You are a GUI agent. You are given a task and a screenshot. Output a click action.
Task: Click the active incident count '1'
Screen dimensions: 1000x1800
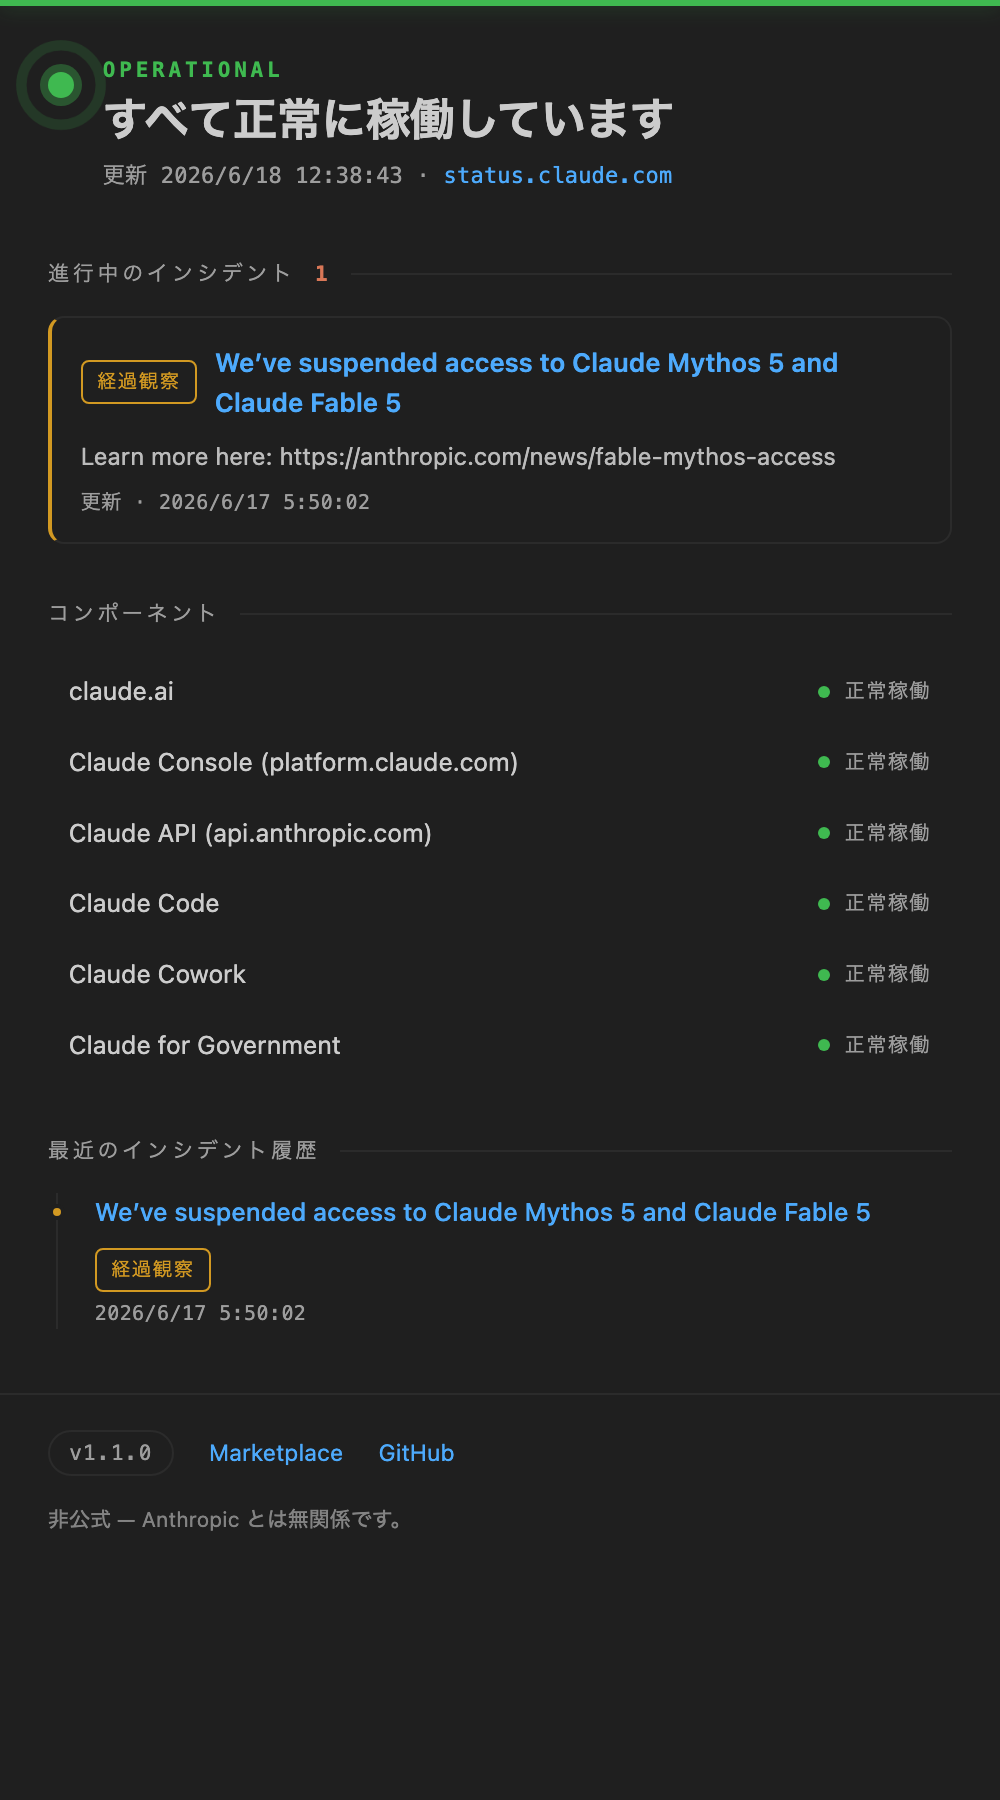321,273
